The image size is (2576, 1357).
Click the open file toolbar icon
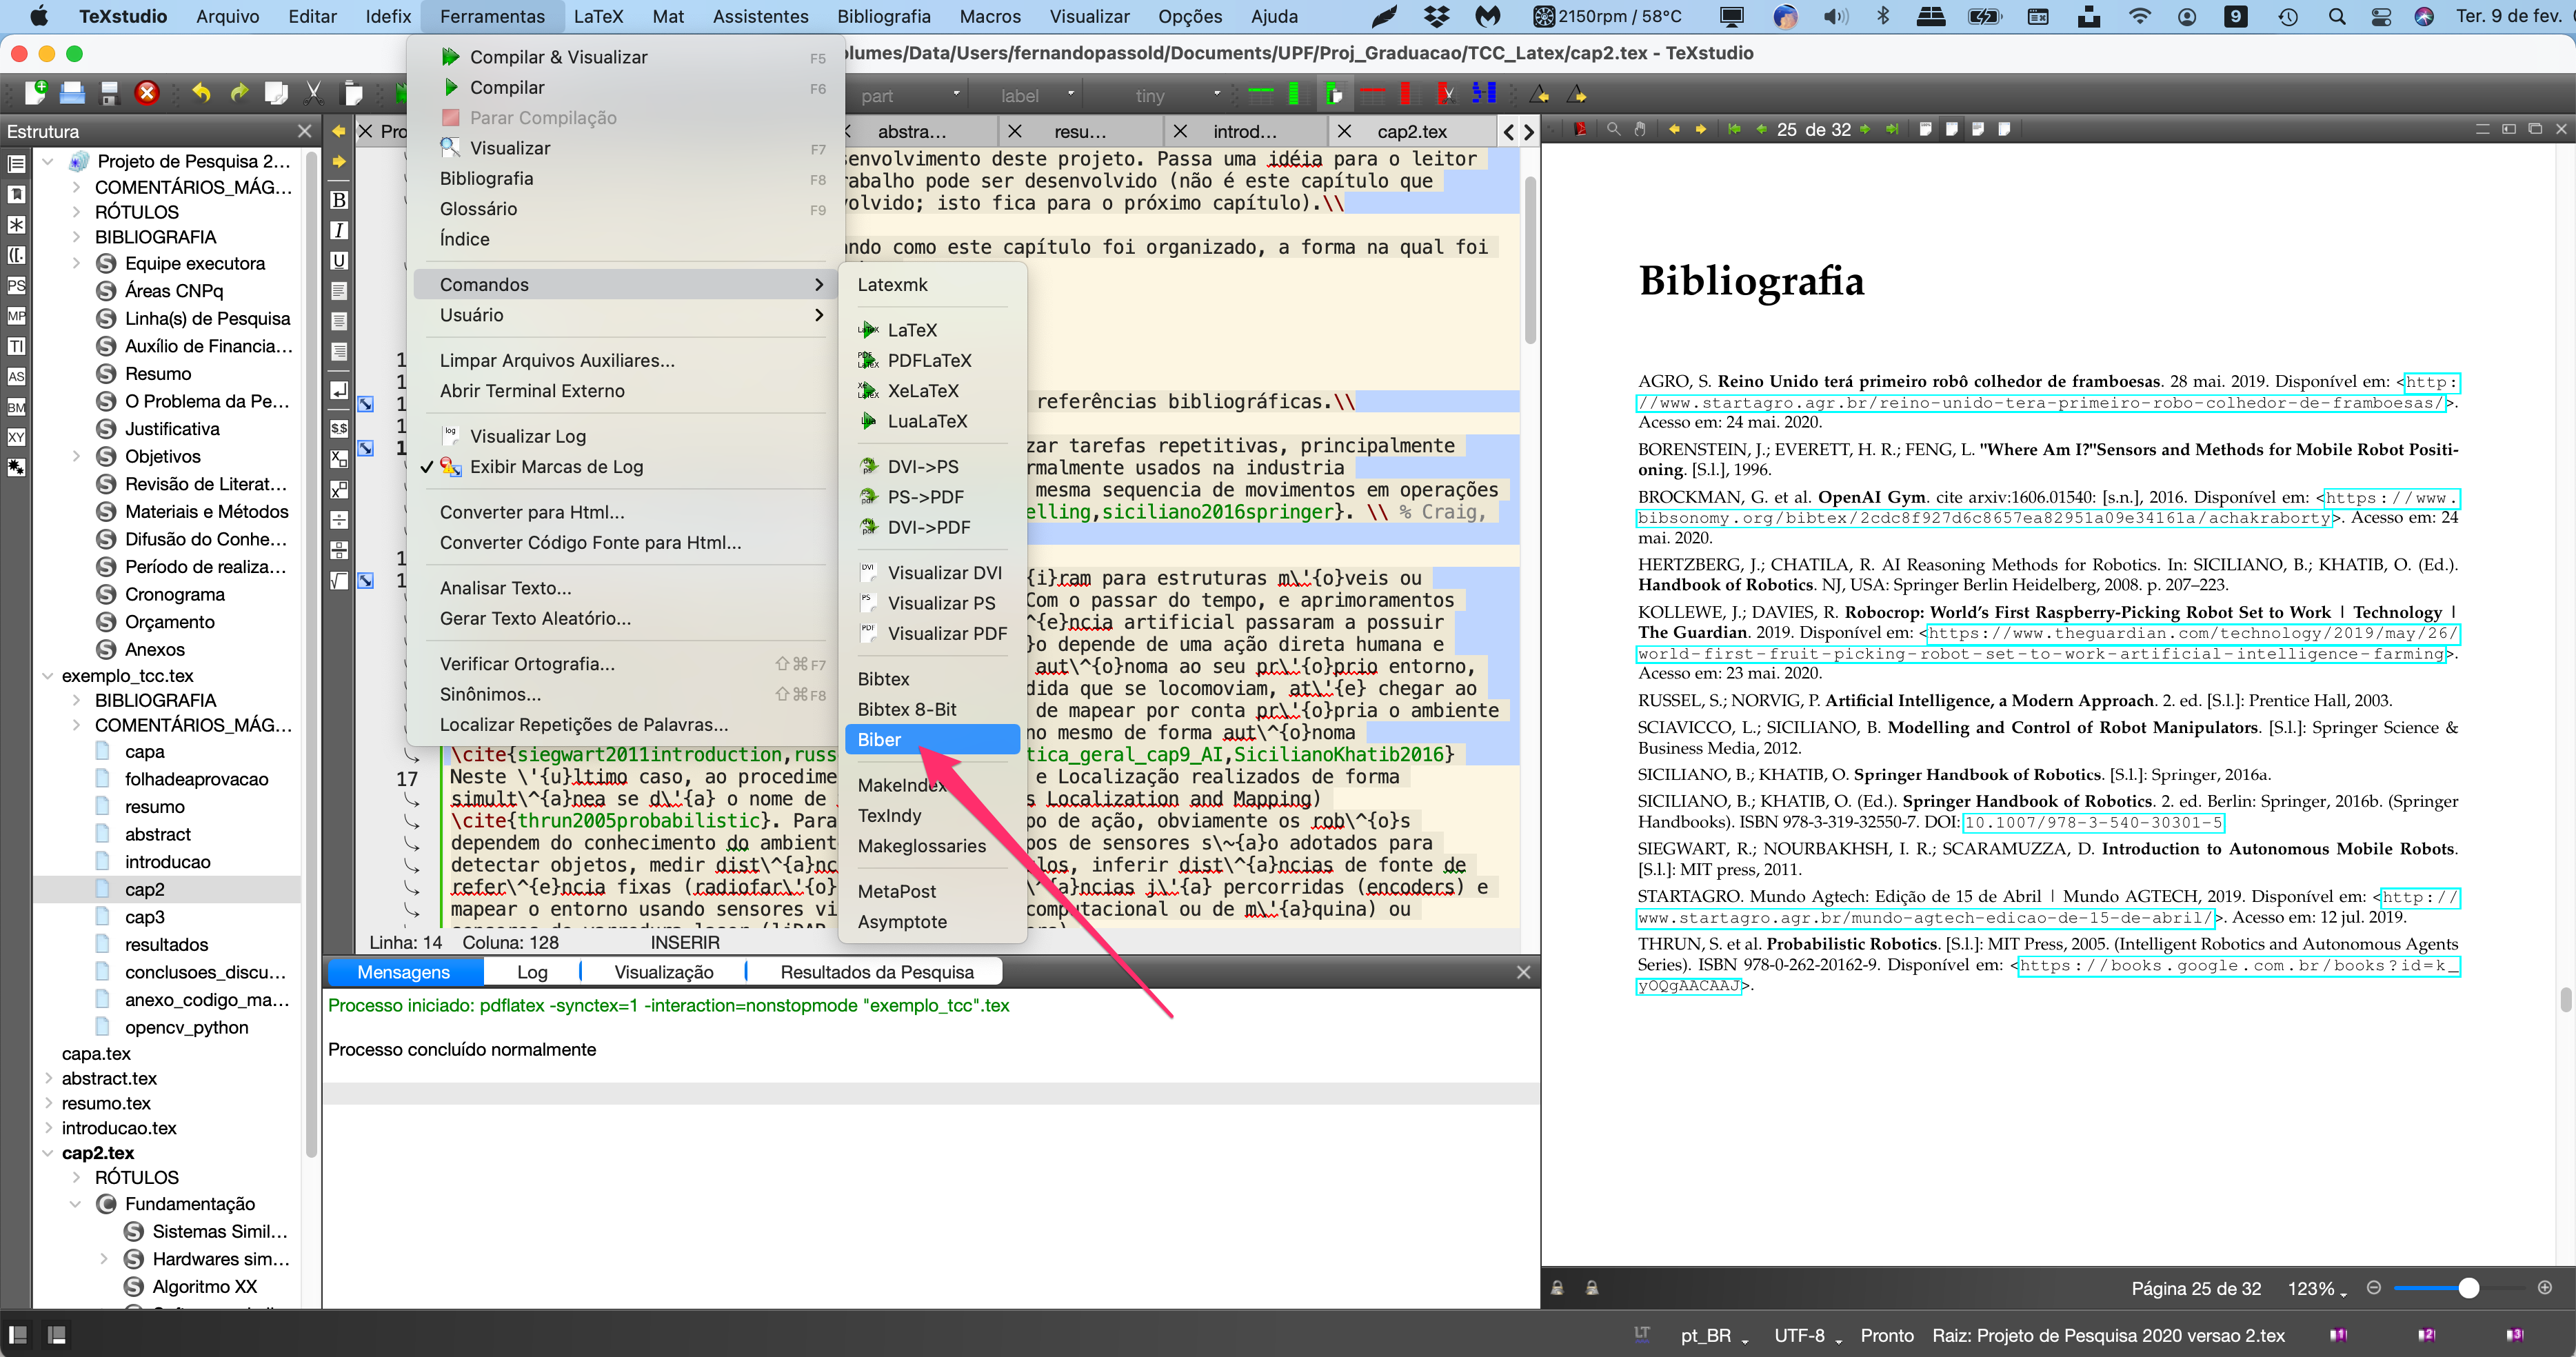click(x=72, y=93)
